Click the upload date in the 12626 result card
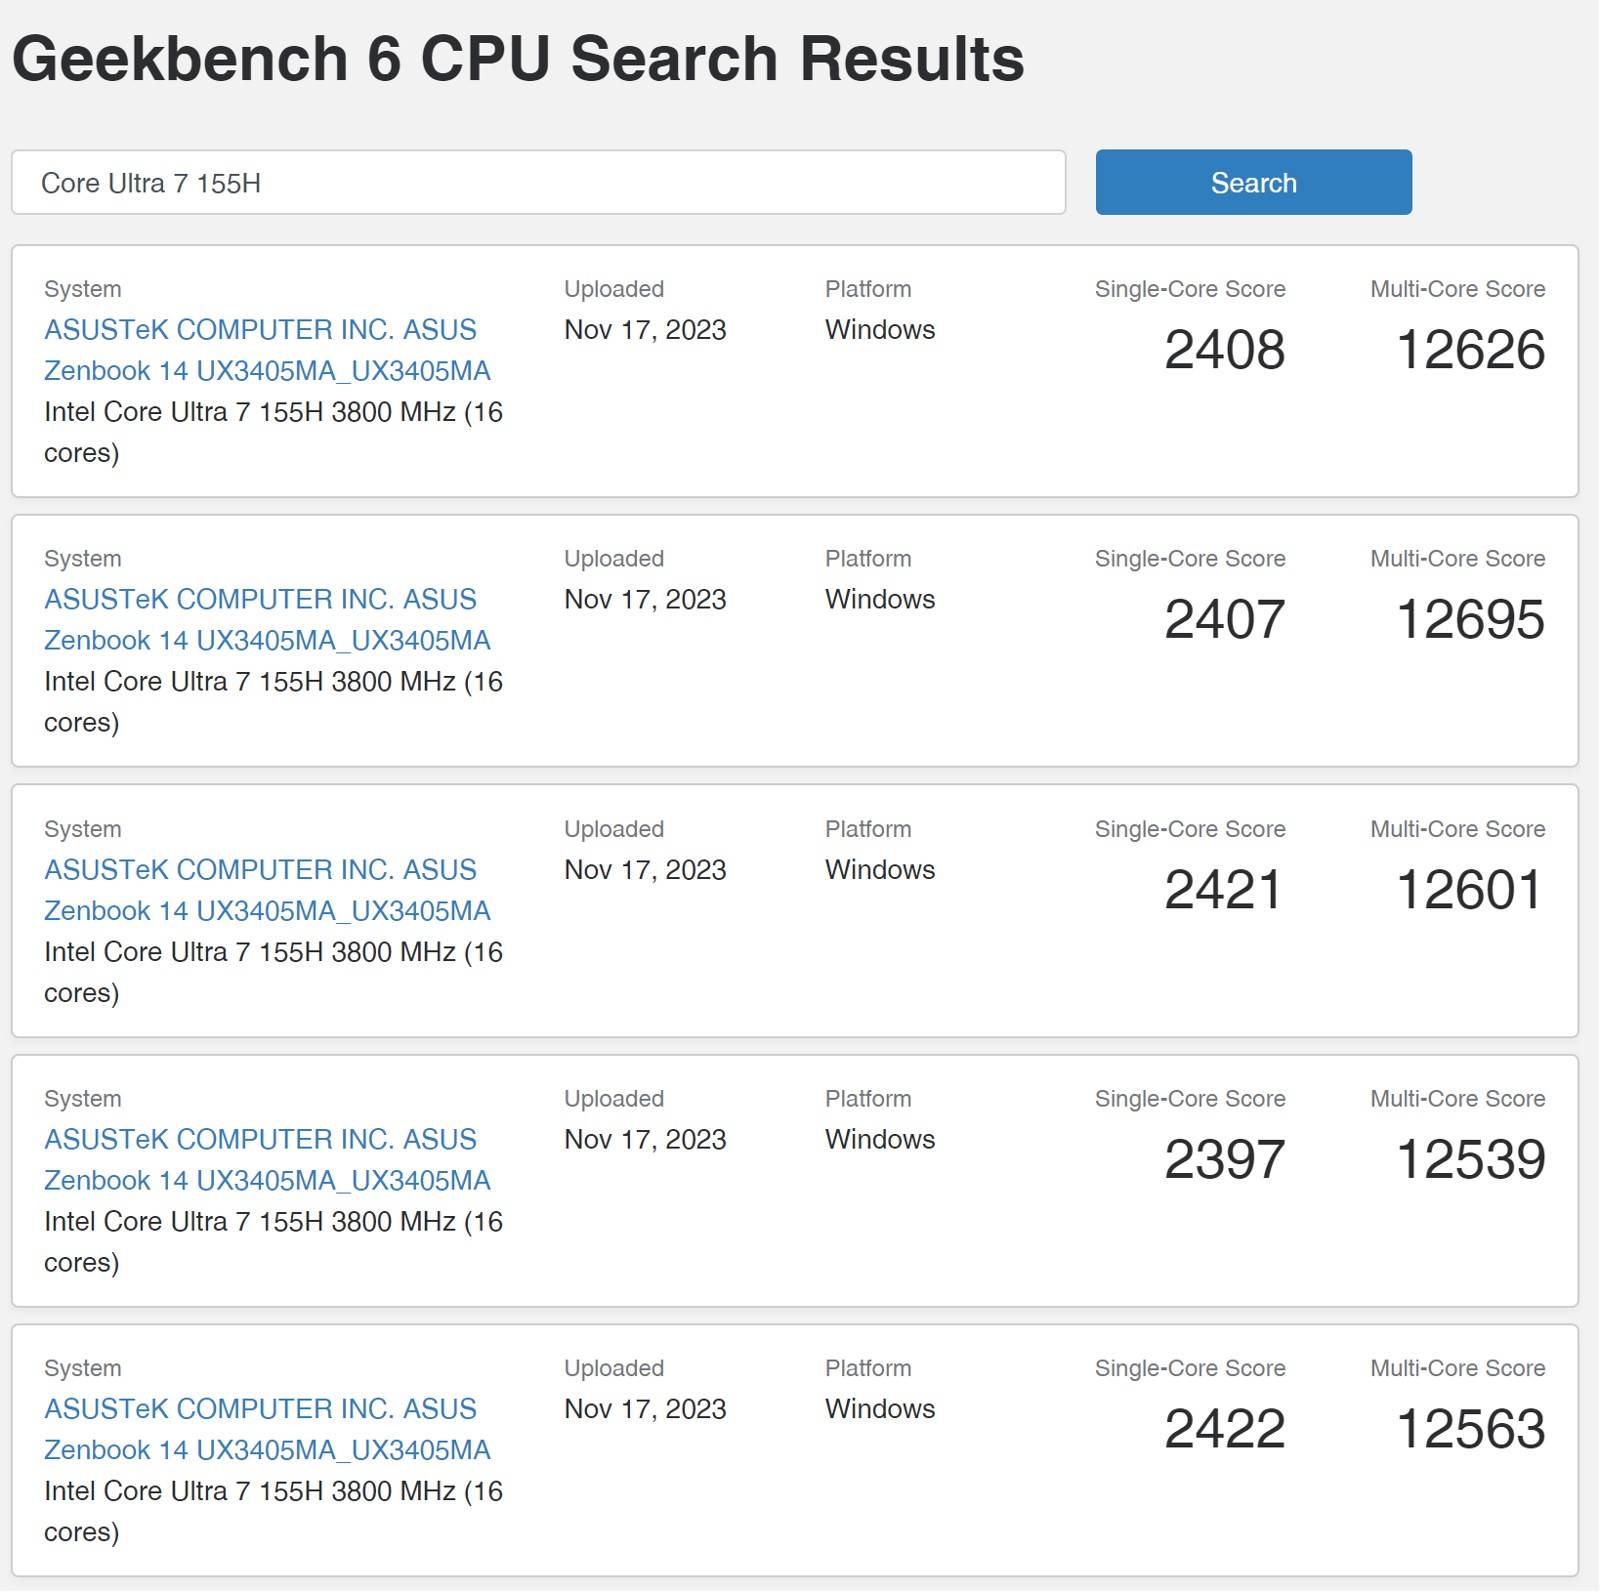1600x1592 pixels. (x=645, y=330)
